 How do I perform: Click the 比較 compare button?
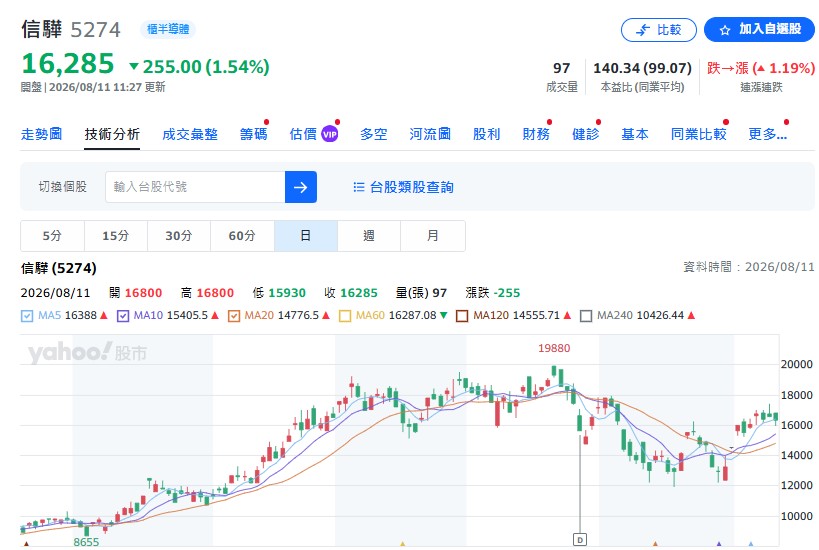pos(658,30)
